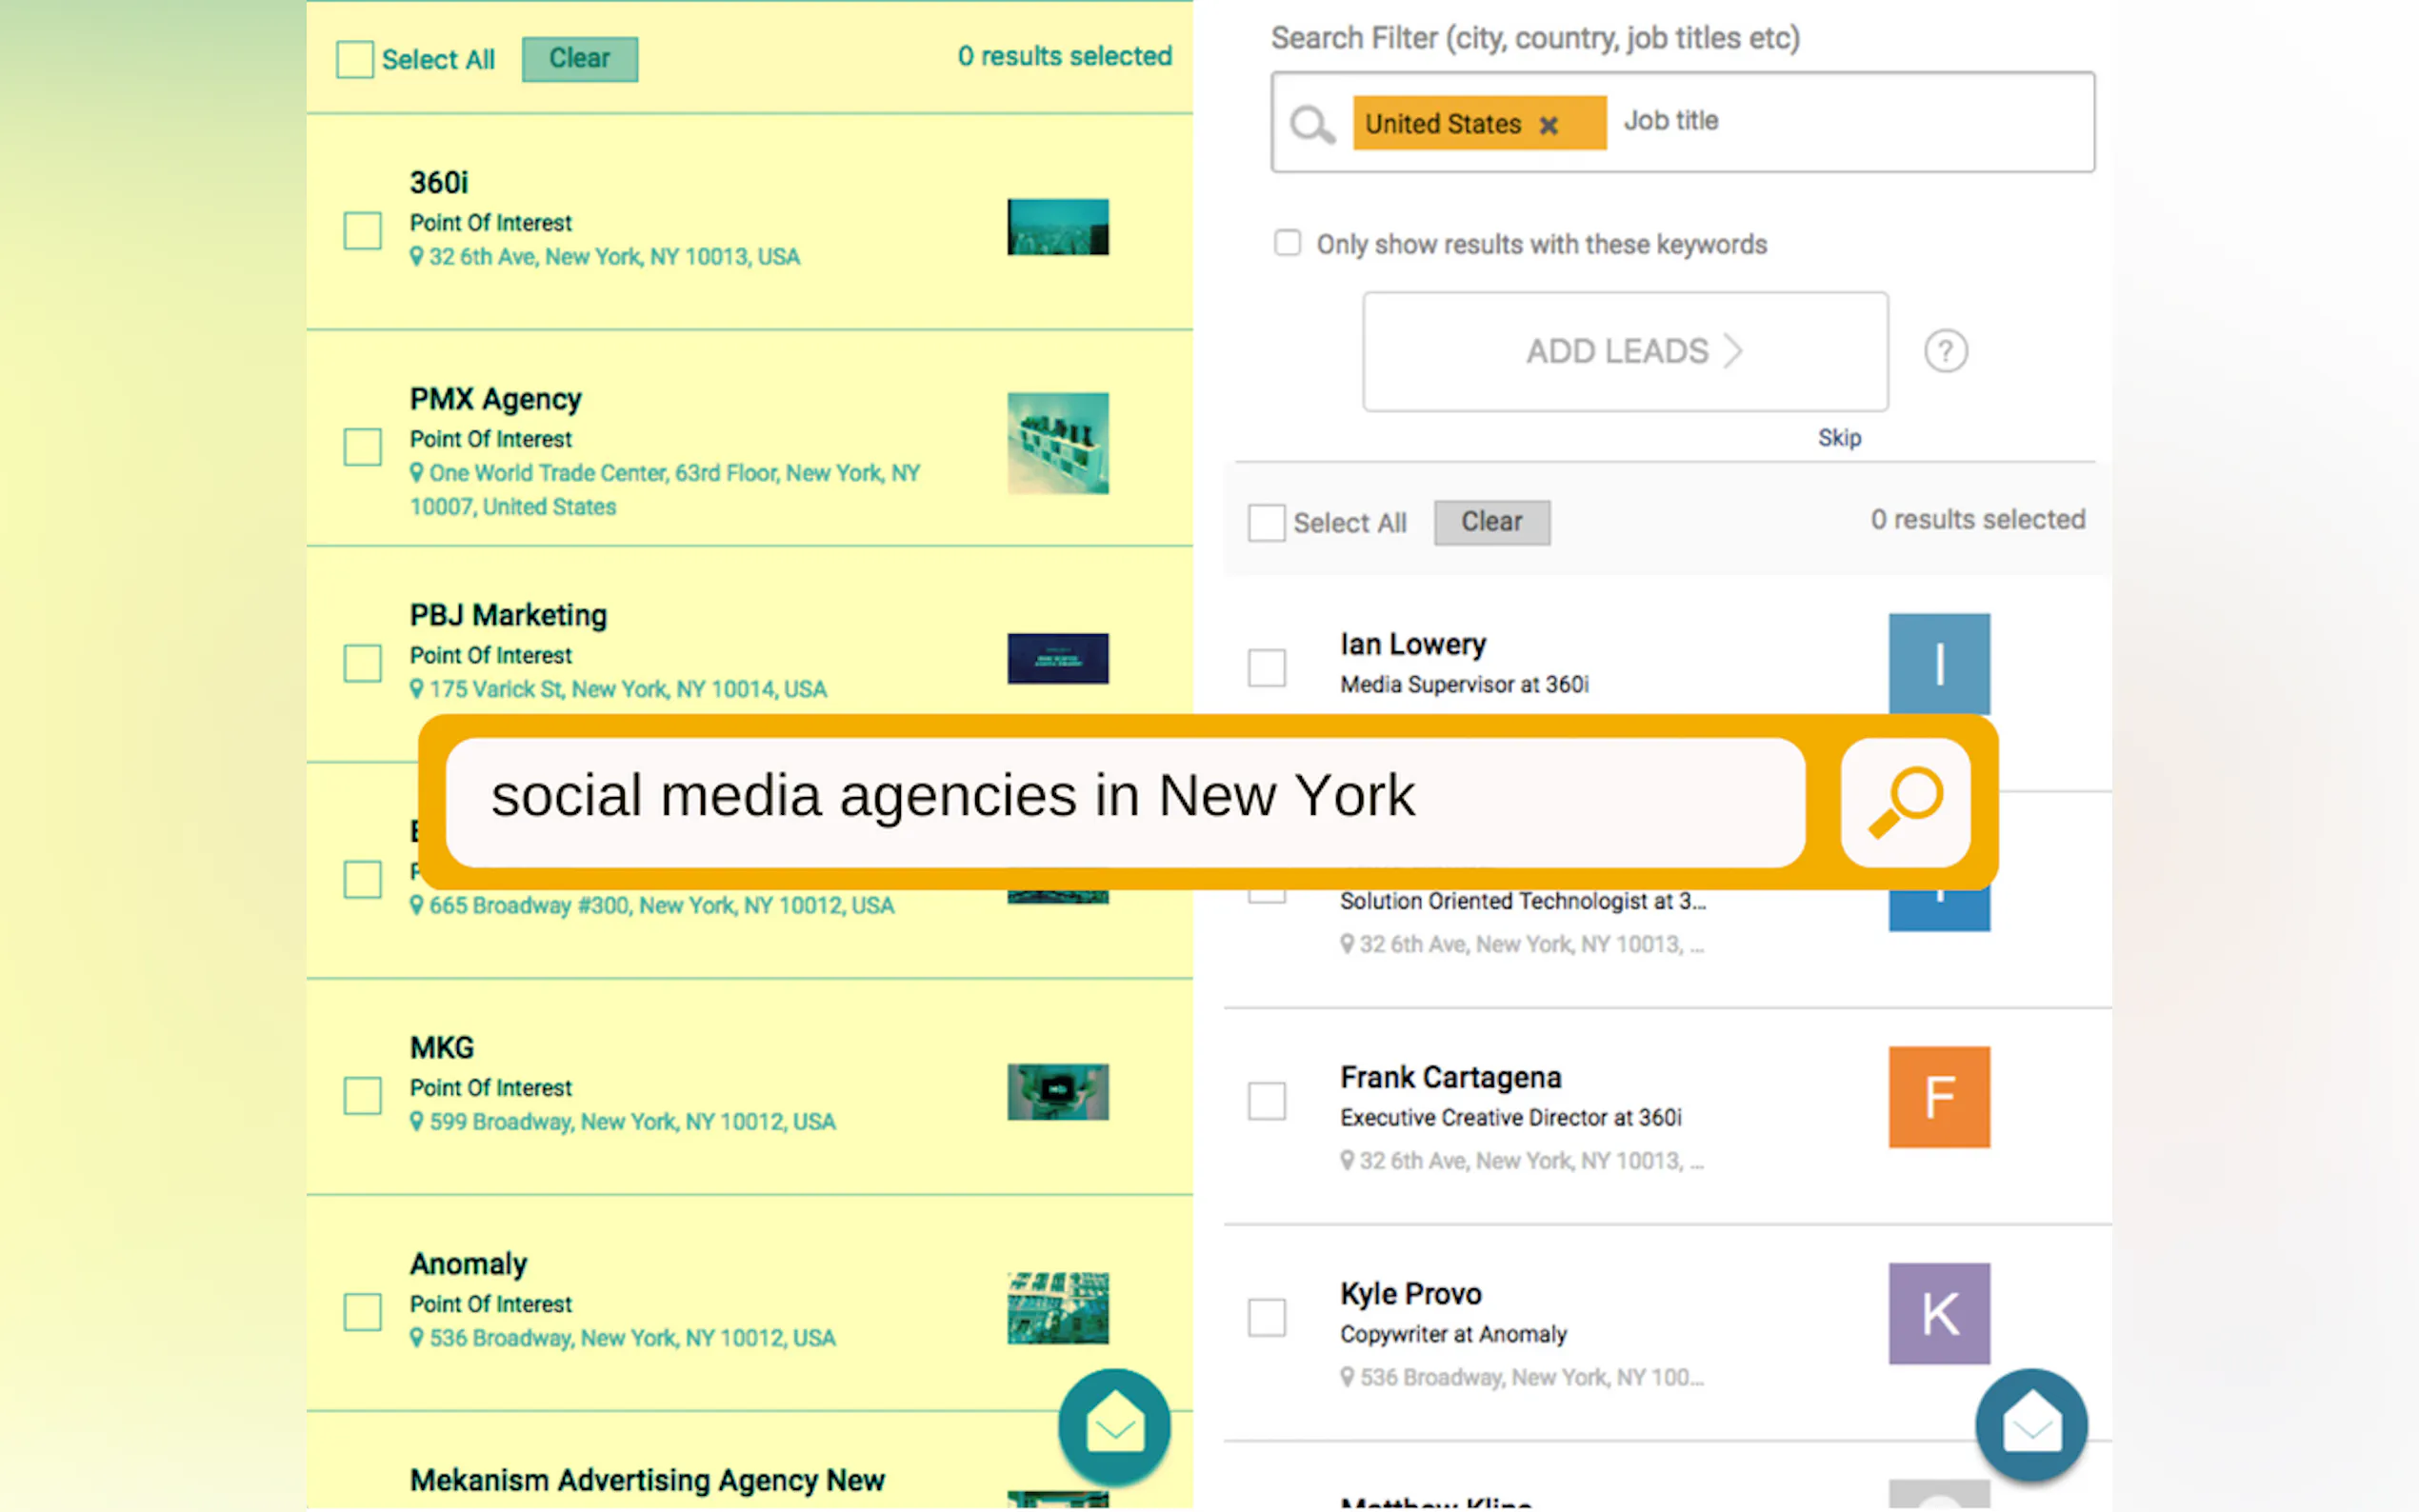
Task: Click the Media Supervisor at 360i text
Action: coord(1464,684)
